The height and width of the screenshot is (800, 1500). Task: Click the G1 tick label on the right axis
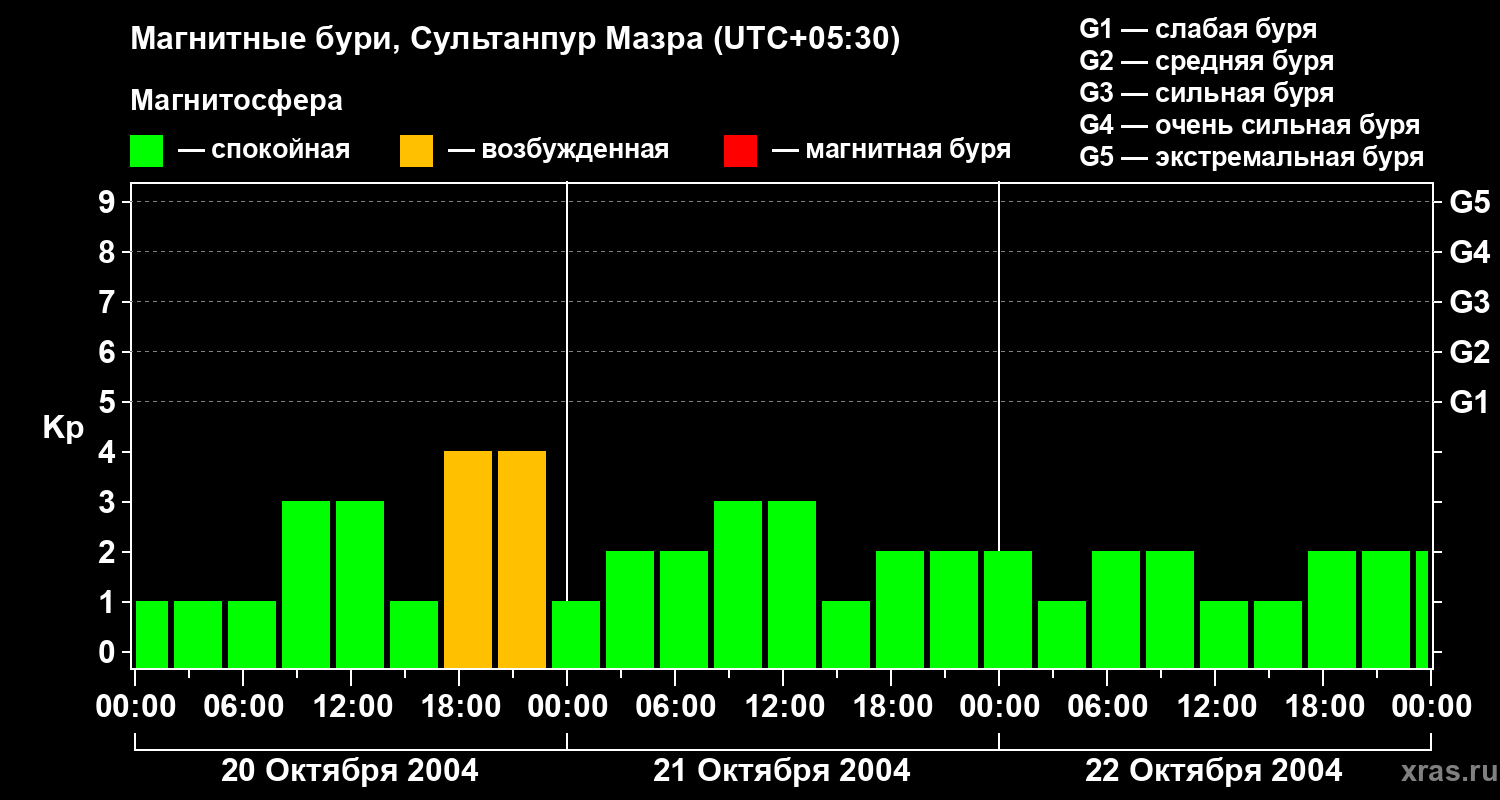[1469, 402]
